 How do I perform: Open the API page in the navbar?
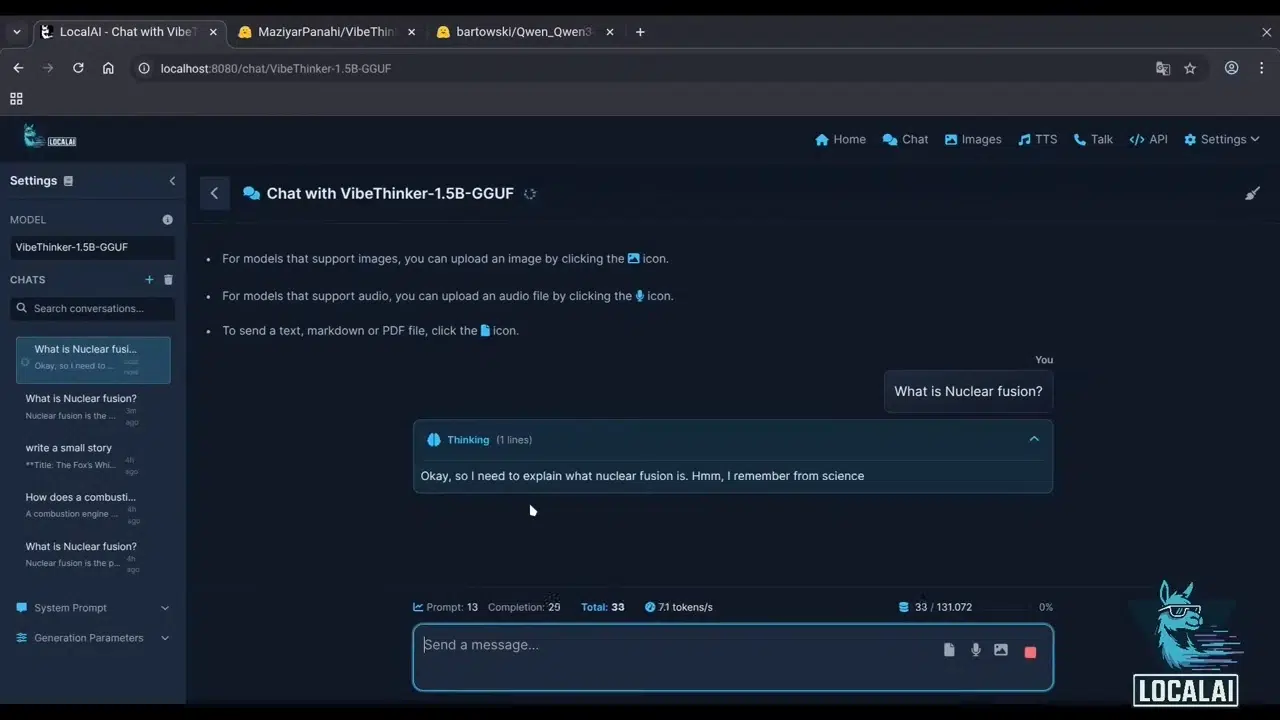pos(1148,139)
